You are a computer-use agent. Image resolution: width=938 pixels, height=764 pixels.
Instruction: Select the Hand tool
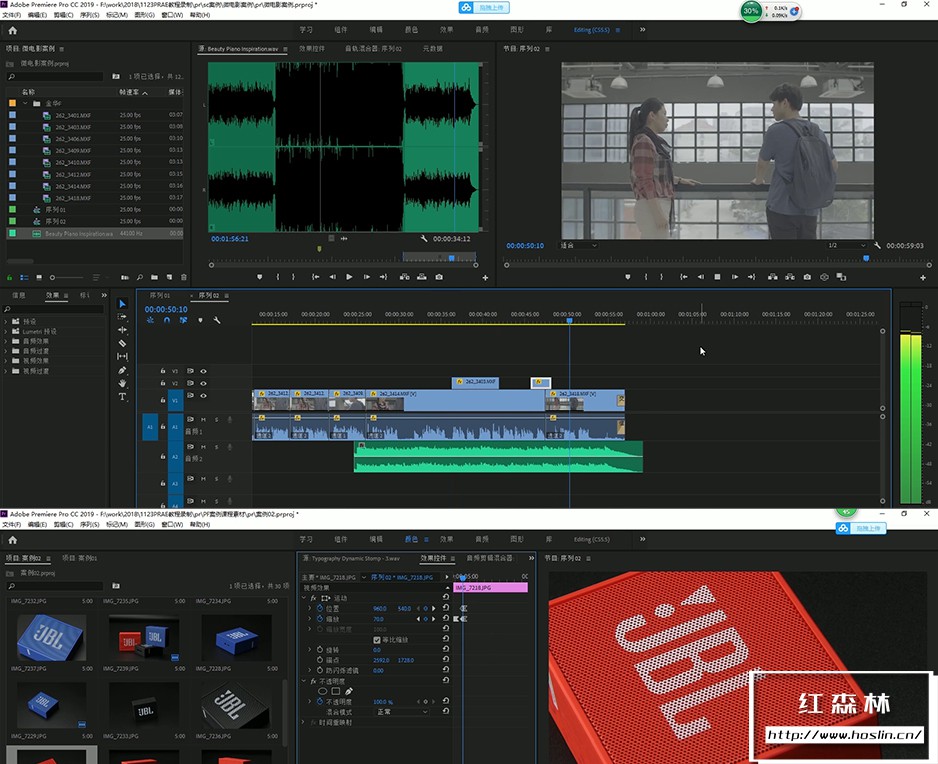click(x=122, y=383)
